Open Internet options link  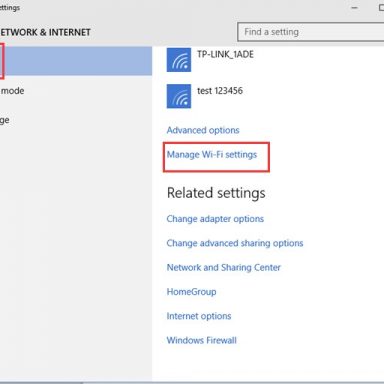[199, 316]
